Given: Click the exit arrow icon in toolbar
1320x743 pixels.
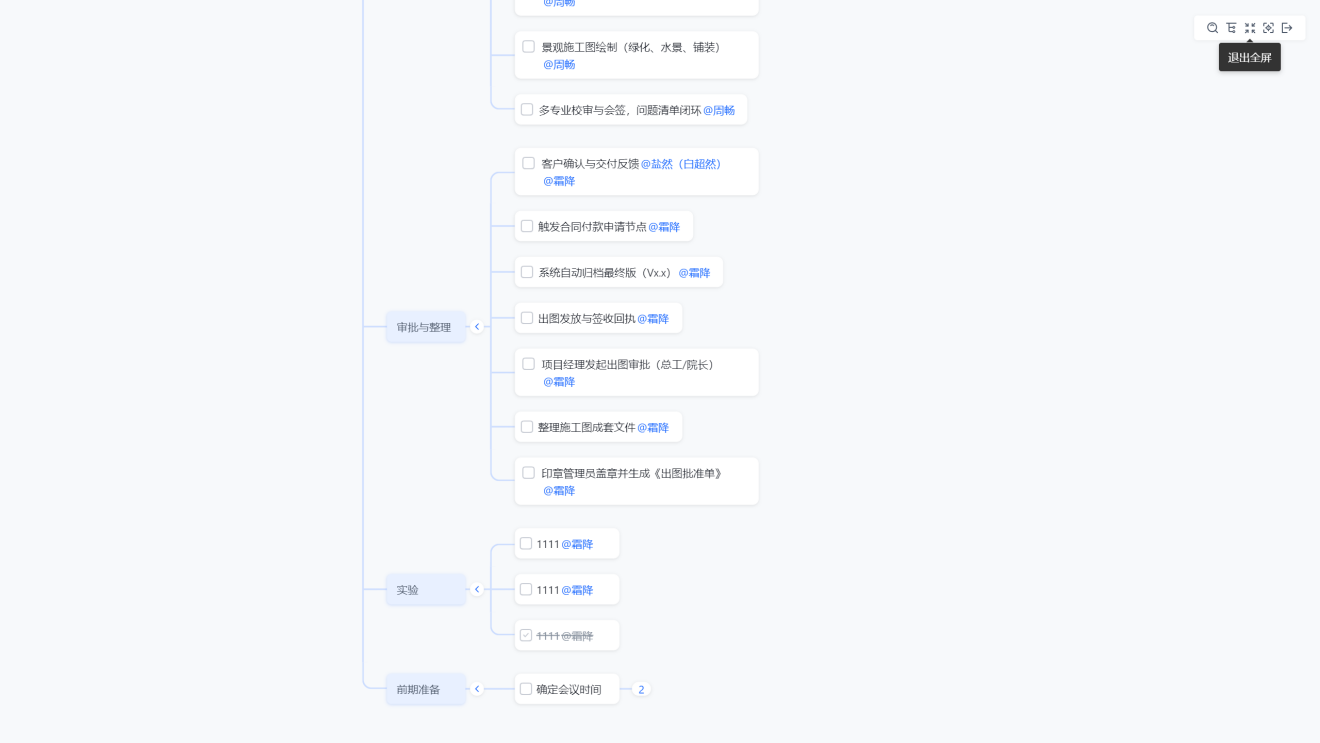Looking at the screenshot, I should [1287, 28].
